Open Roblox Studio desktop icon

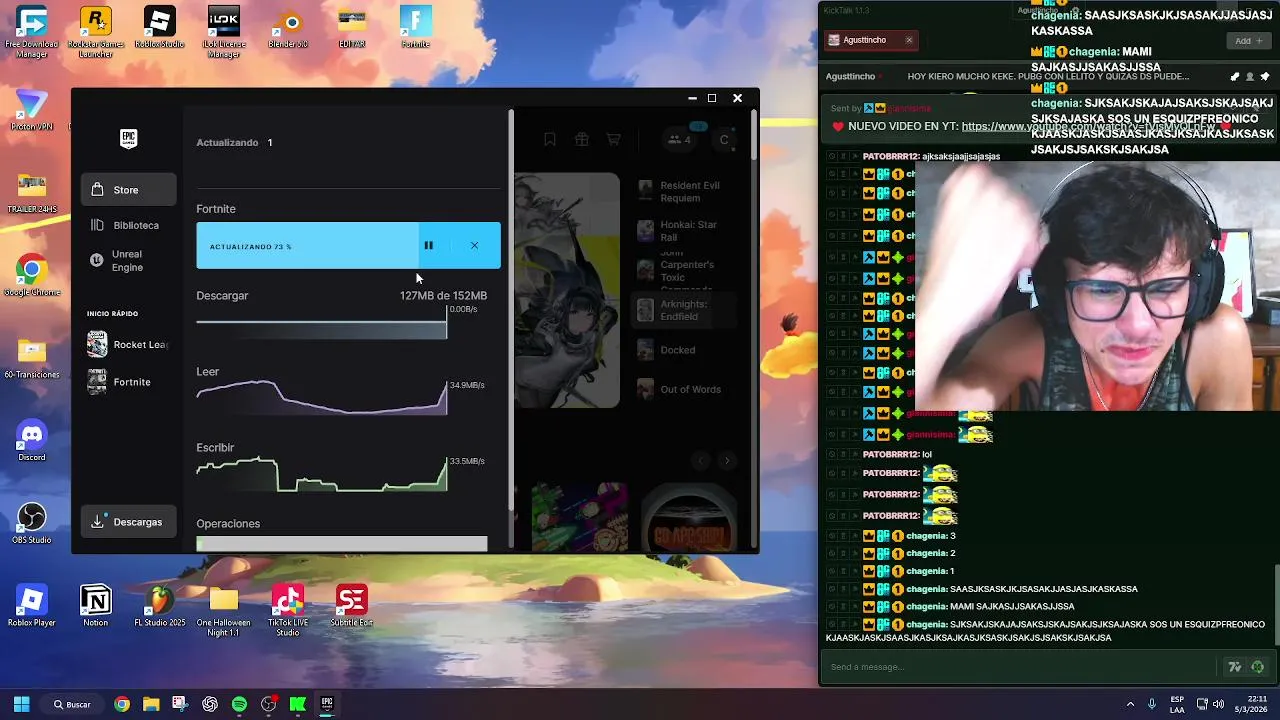click(159, 28)
